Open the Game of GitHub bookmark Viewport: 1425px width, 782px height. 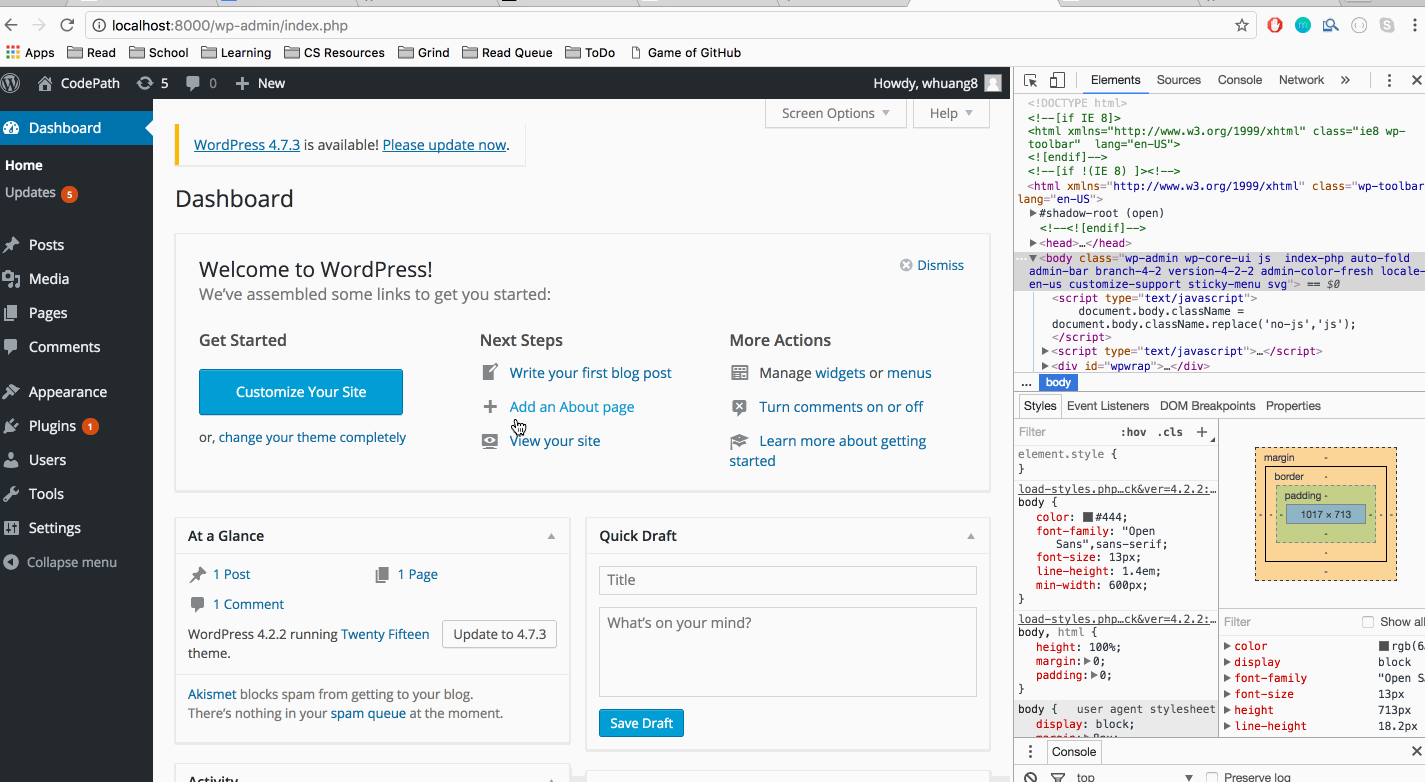685,53
